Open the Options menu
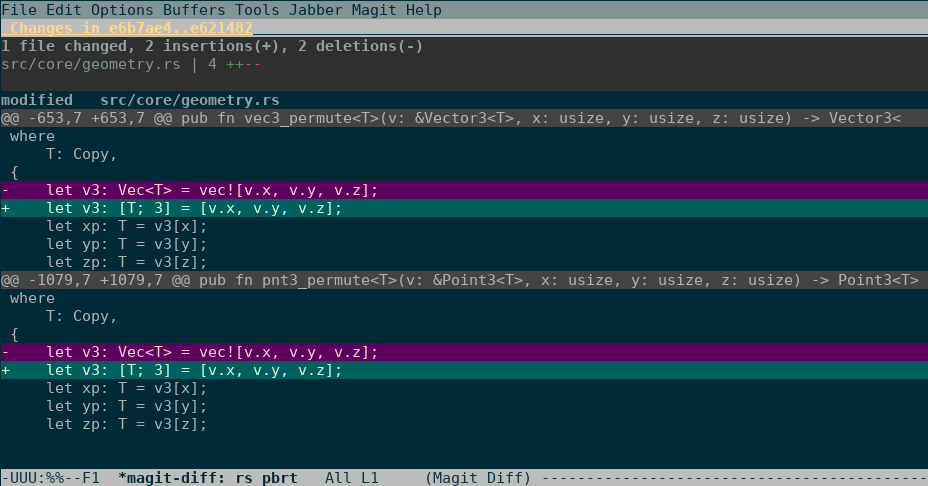 (122, 10)
